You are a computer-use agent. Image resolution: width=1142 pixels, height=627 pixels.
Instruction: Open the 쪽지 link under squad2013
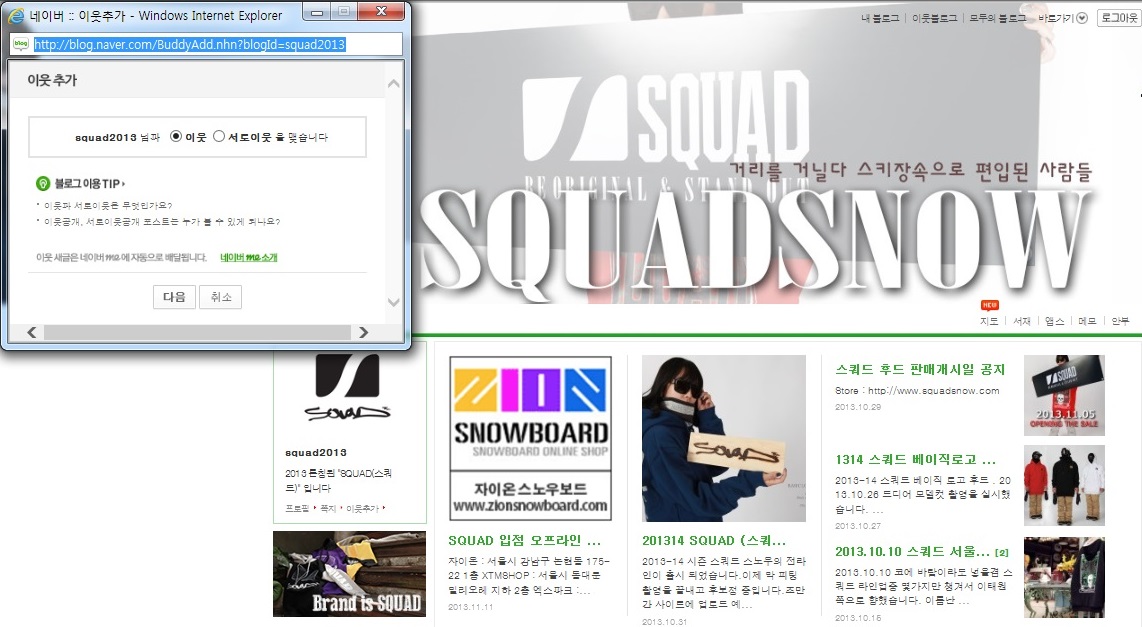(x=328, y=508)
